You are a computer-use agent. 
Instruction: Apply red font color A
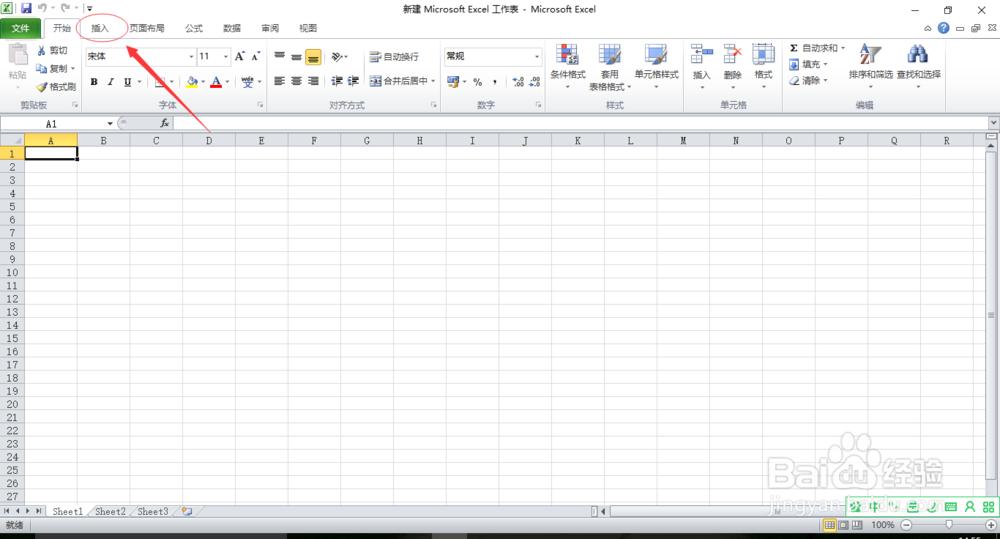(216, 82)
